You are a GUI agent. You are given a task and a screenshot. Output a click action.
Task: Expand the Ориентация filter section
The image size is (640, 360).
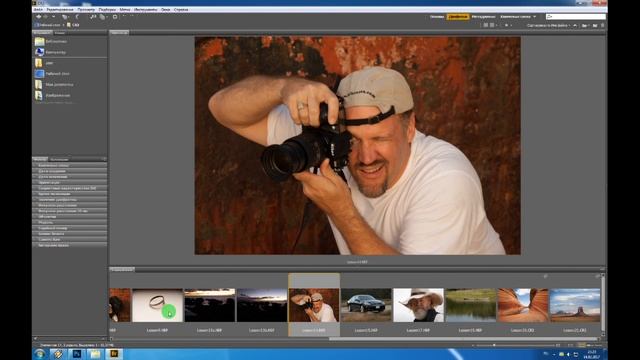pyautogui.click(x=70, y=182)
